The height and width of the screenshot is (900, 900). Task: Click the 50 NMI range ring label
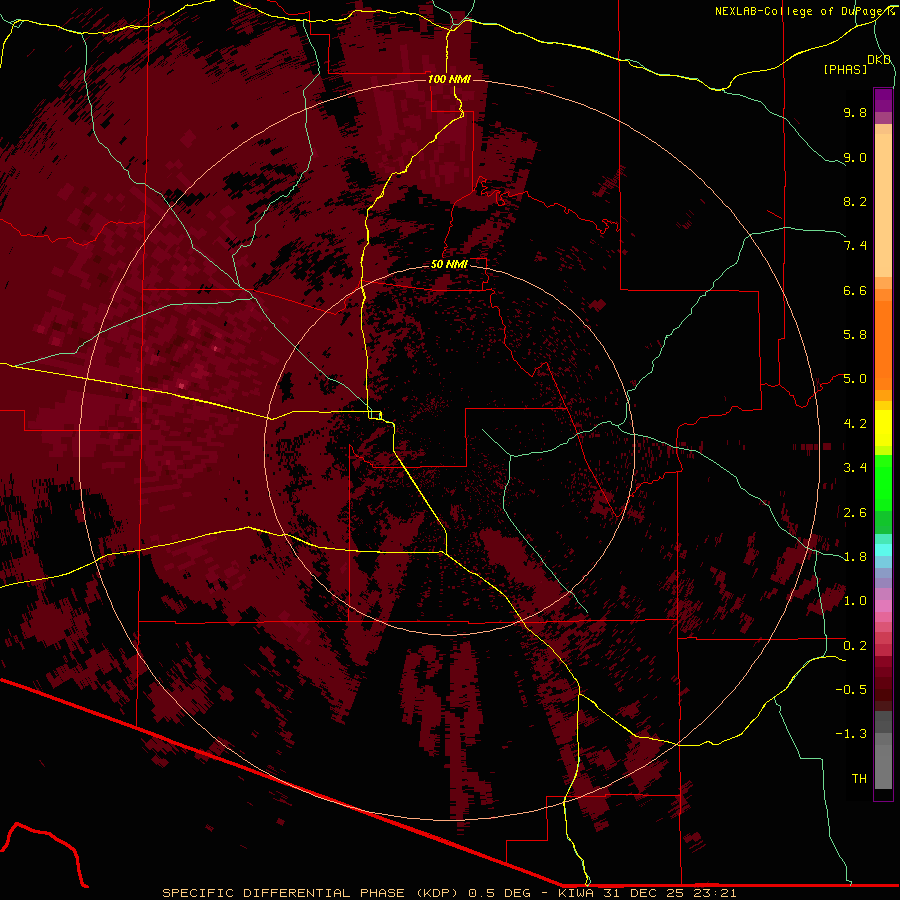tap(449, 264)
